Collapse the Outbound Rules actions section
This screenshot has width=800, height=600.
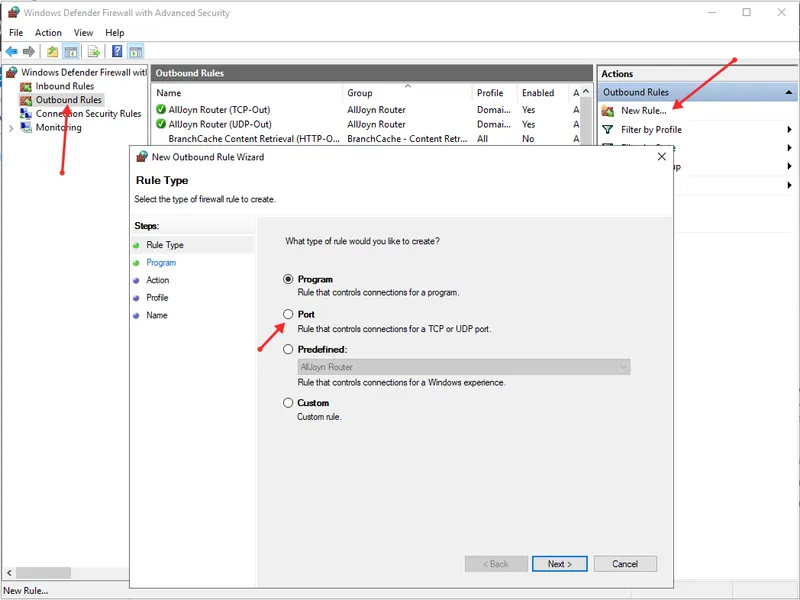tap(789, 92)
